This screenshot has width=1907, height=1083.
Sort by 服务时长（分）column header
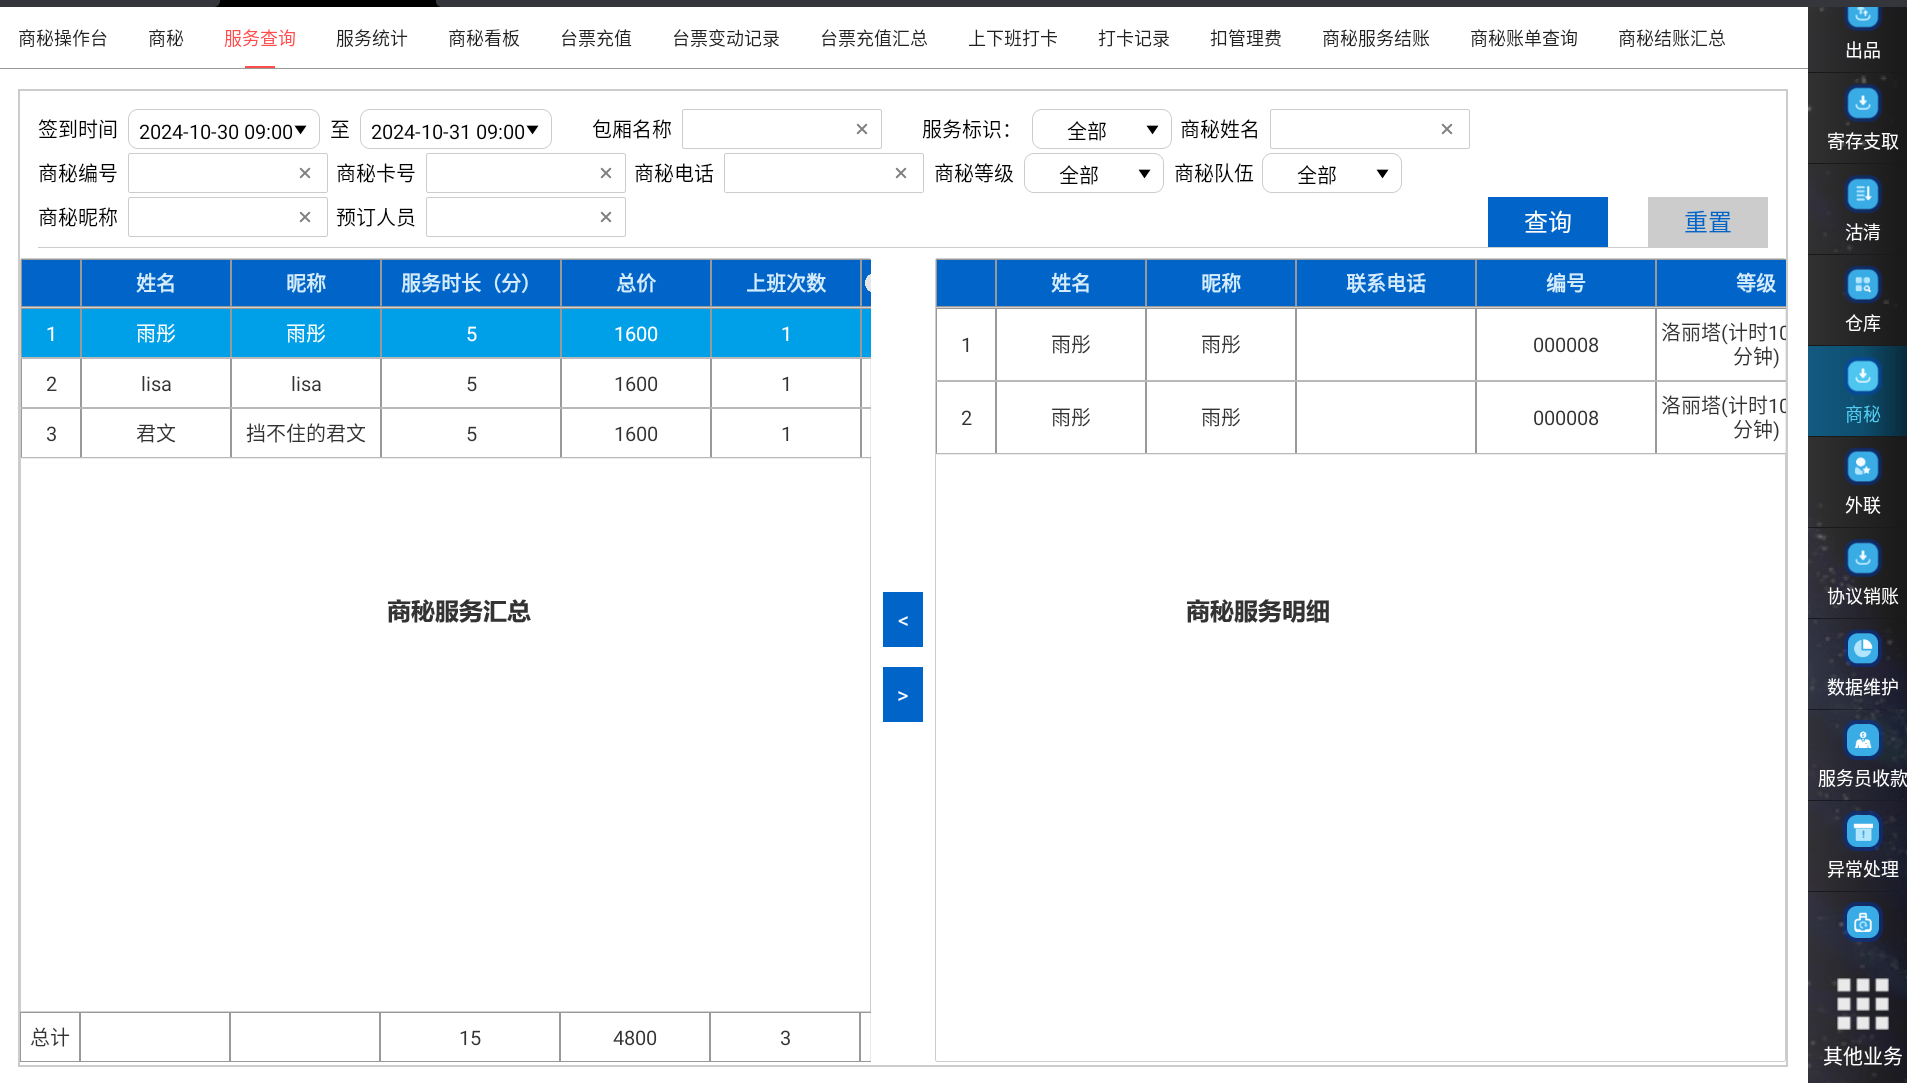tap(471, 283)
